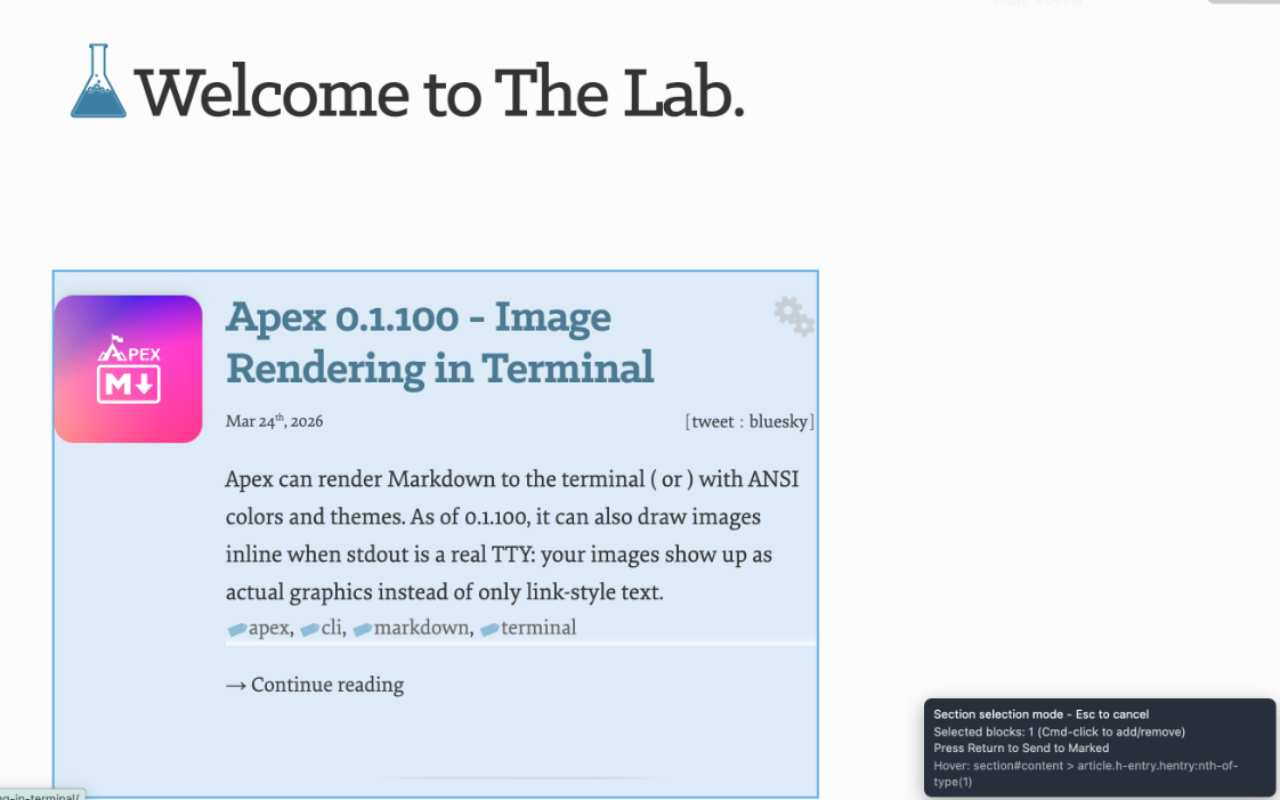Click the 'Welcome to The Lab.' heading
The height and width of the screenshot is (800, 1280).
click(x=440, y=92)
